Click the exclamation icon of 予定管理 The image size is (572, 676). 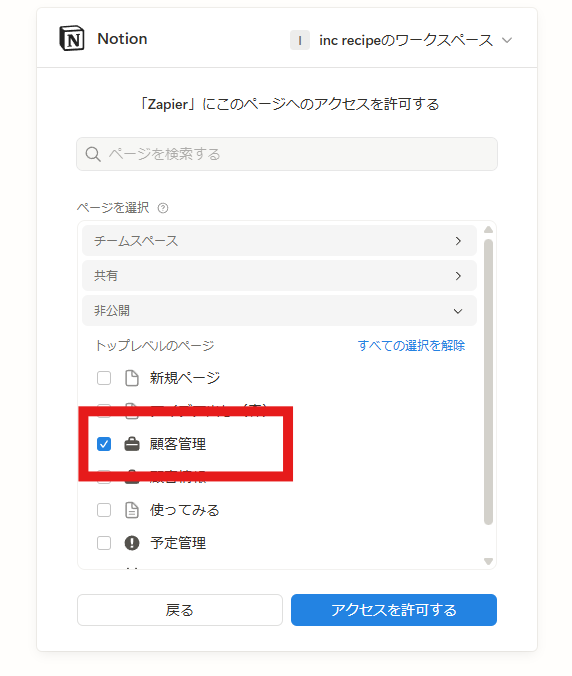point(131,543)
